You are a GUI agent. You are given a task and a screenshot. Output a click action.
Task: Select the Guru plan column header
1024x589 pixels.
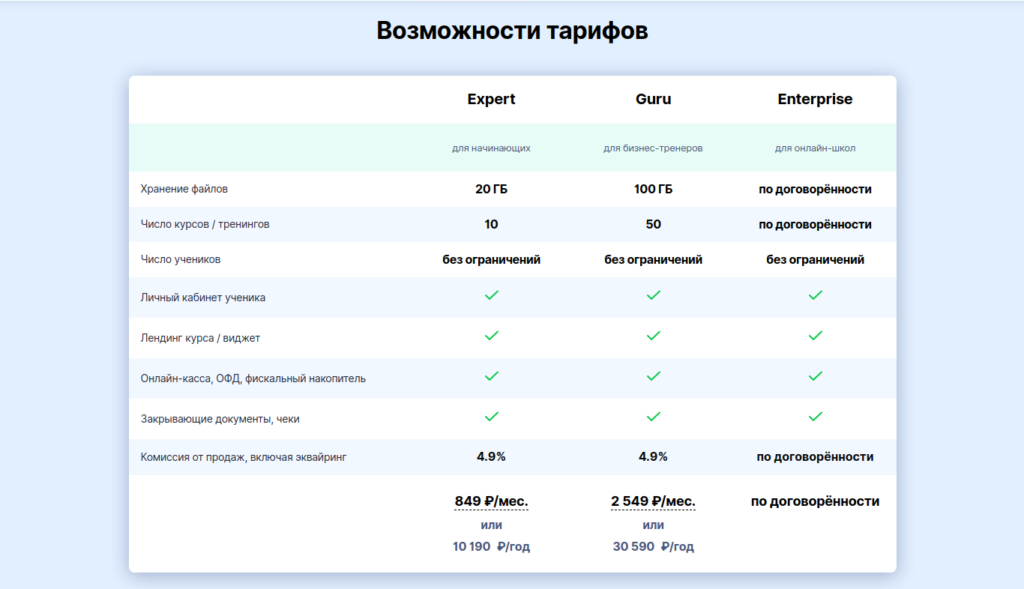point(653,99)
